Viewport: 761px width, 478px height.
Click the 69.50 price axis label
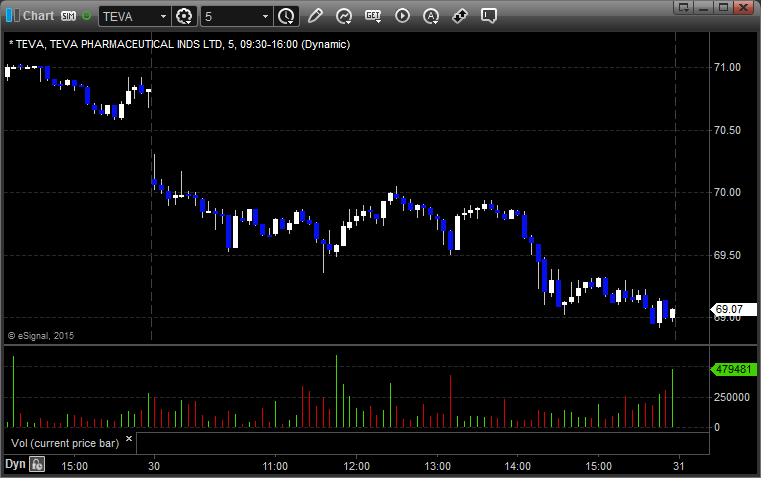[x=727, y=255]
